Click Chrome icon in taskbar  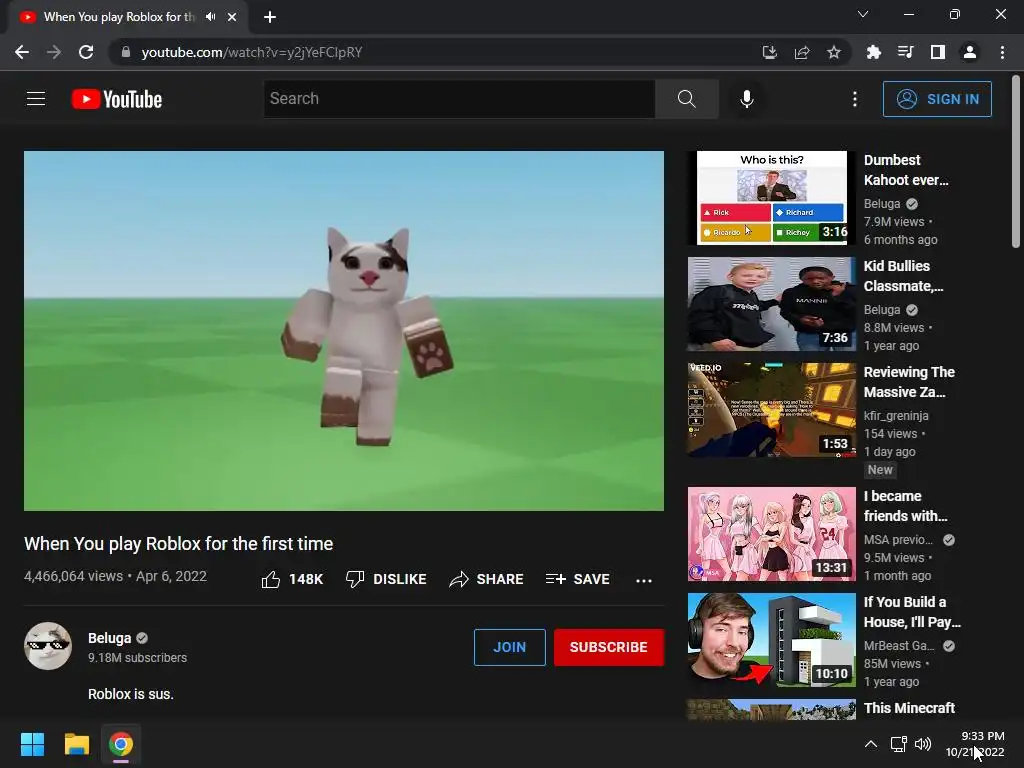[121, 744]
